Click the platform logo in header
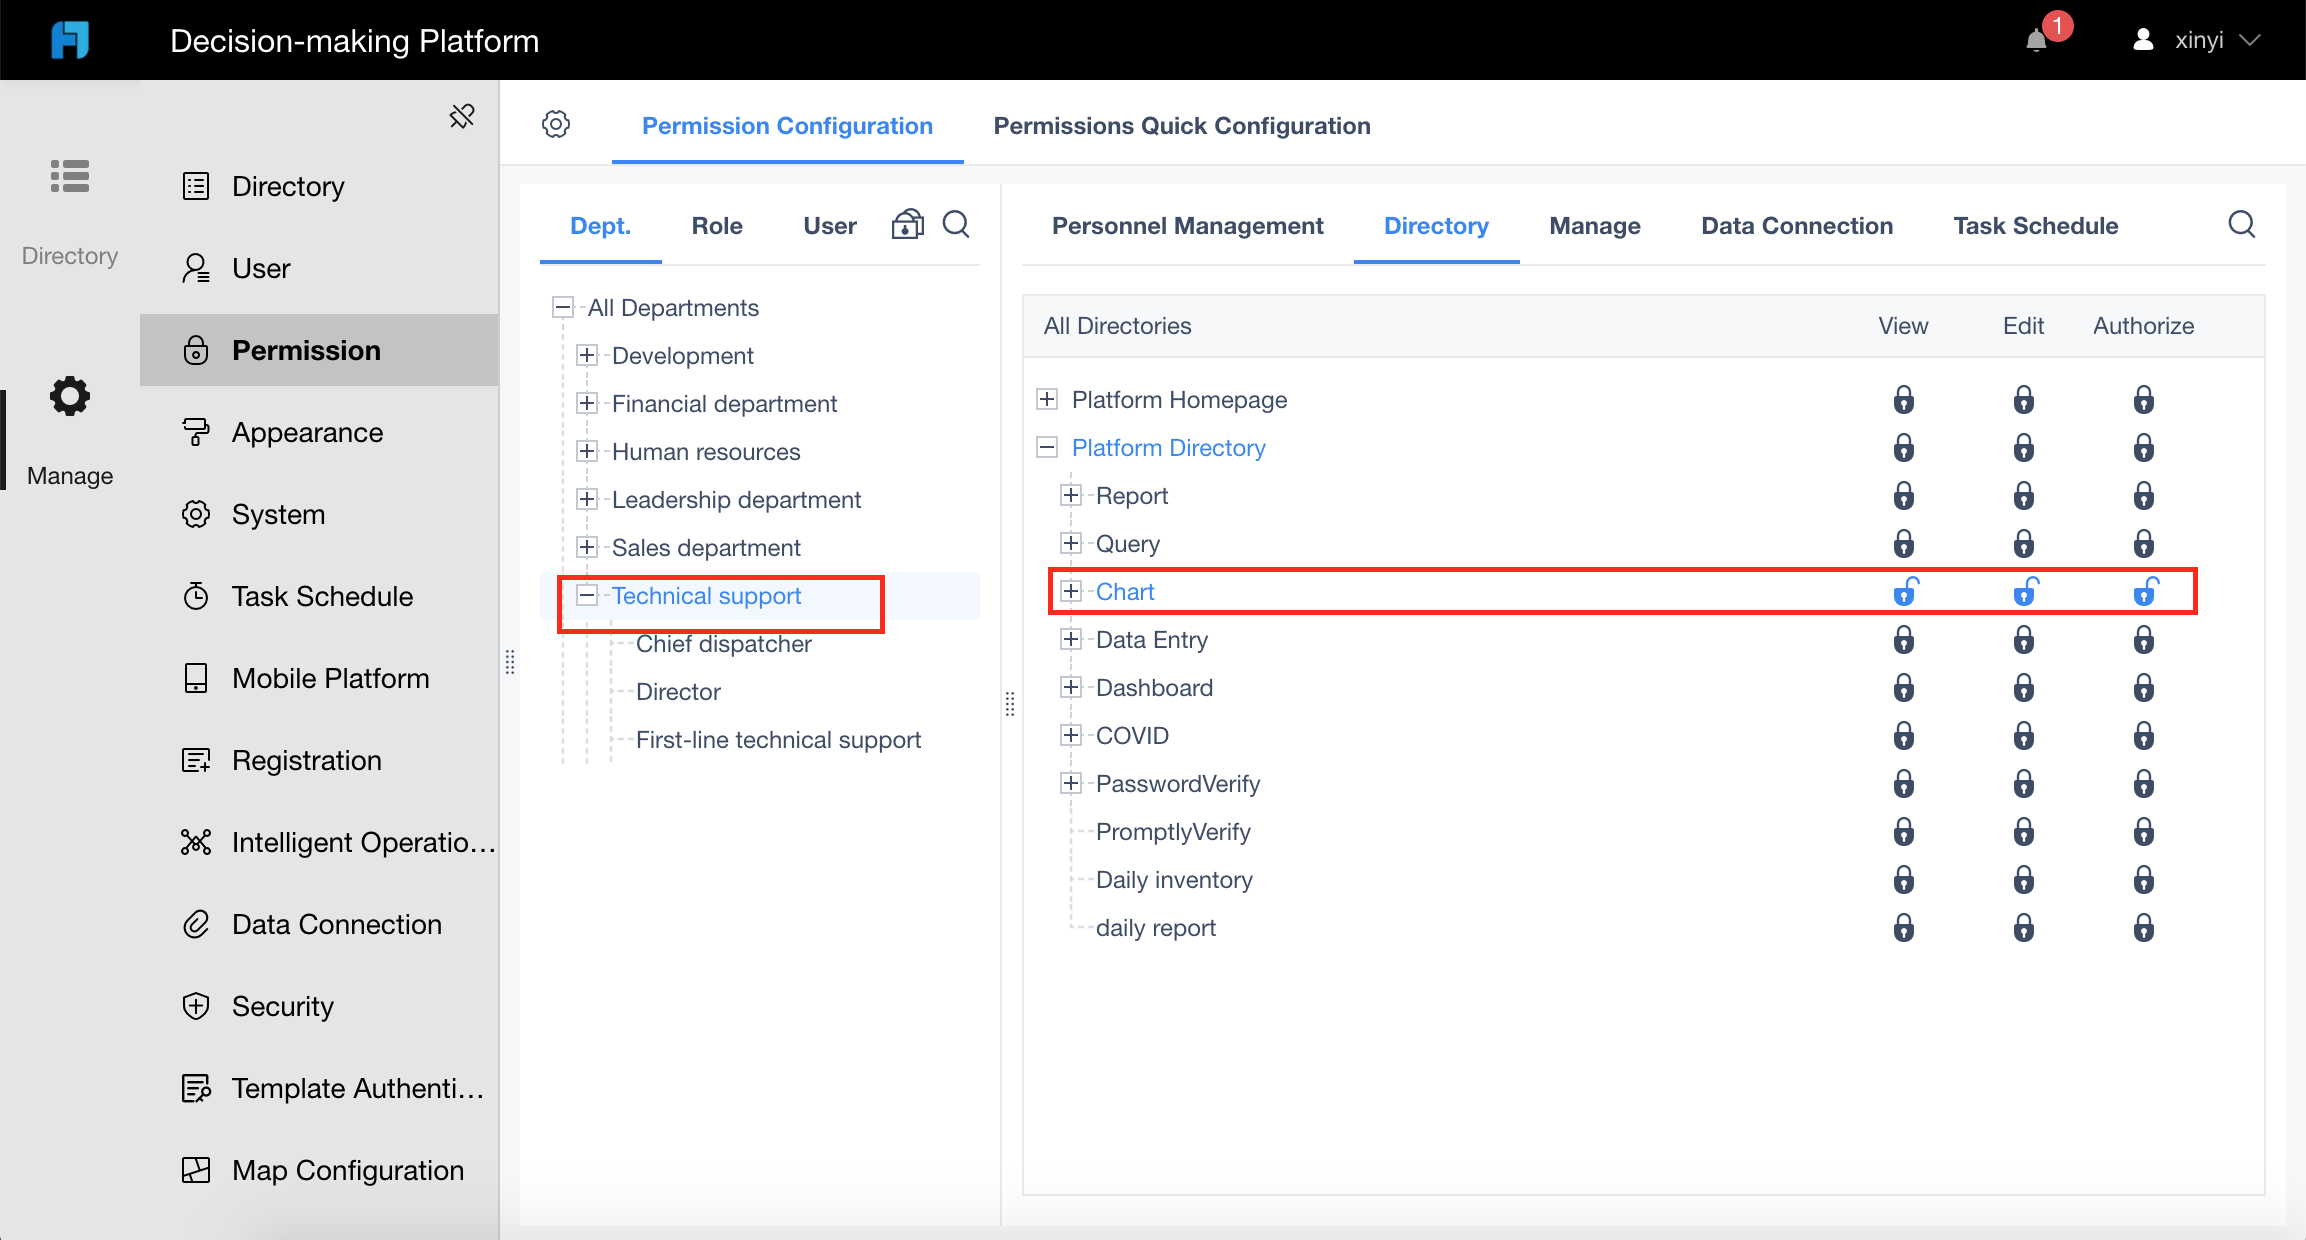This screenshot has width=2306, height=1240. click(x=70, y=40)
